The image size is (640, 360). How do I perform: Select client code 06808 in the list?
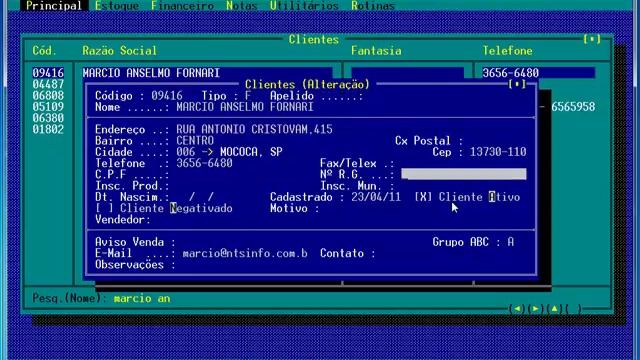[x=48, y=96]
